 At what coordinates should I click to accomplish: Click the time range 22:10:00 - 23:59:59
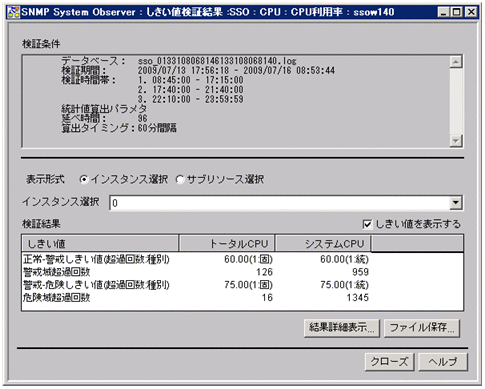tap(198, 99)
